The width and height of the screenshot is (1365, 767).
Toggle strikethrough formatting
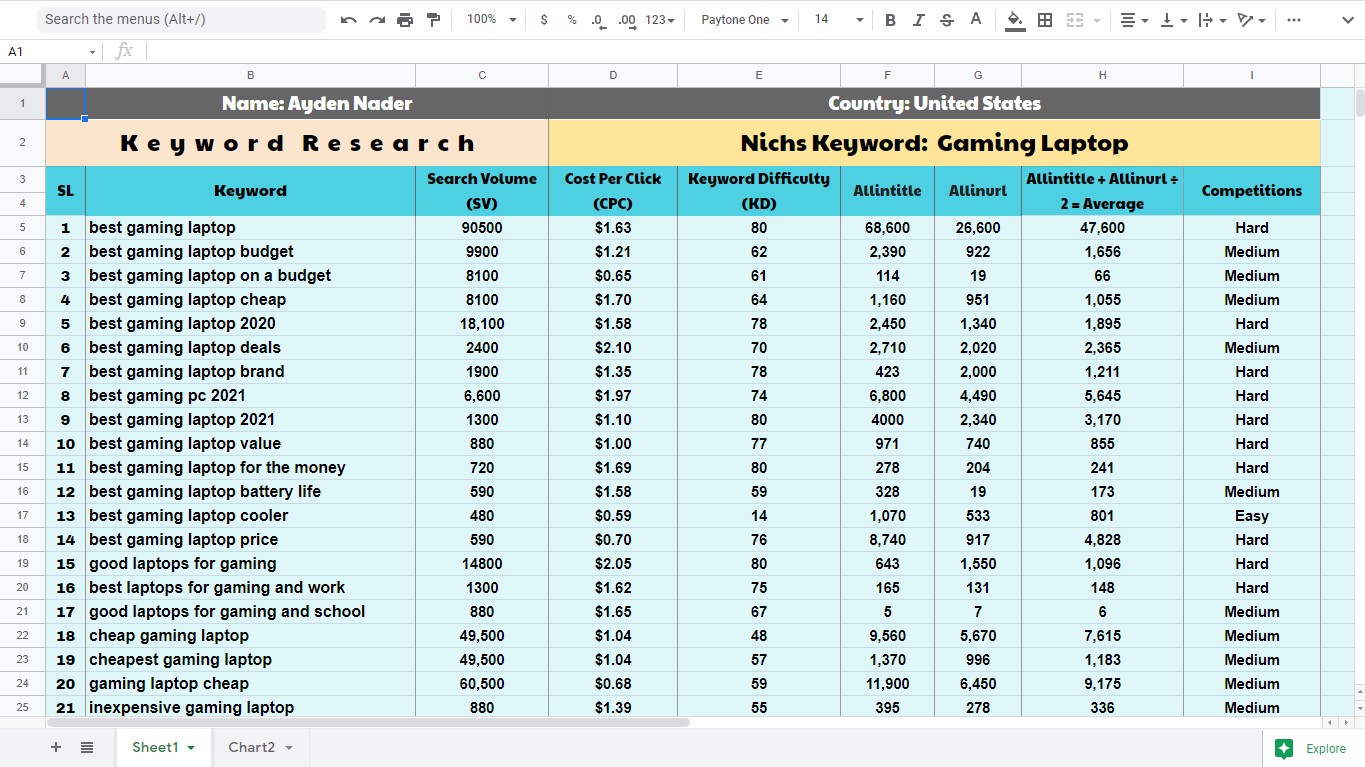tap(947, 20)
